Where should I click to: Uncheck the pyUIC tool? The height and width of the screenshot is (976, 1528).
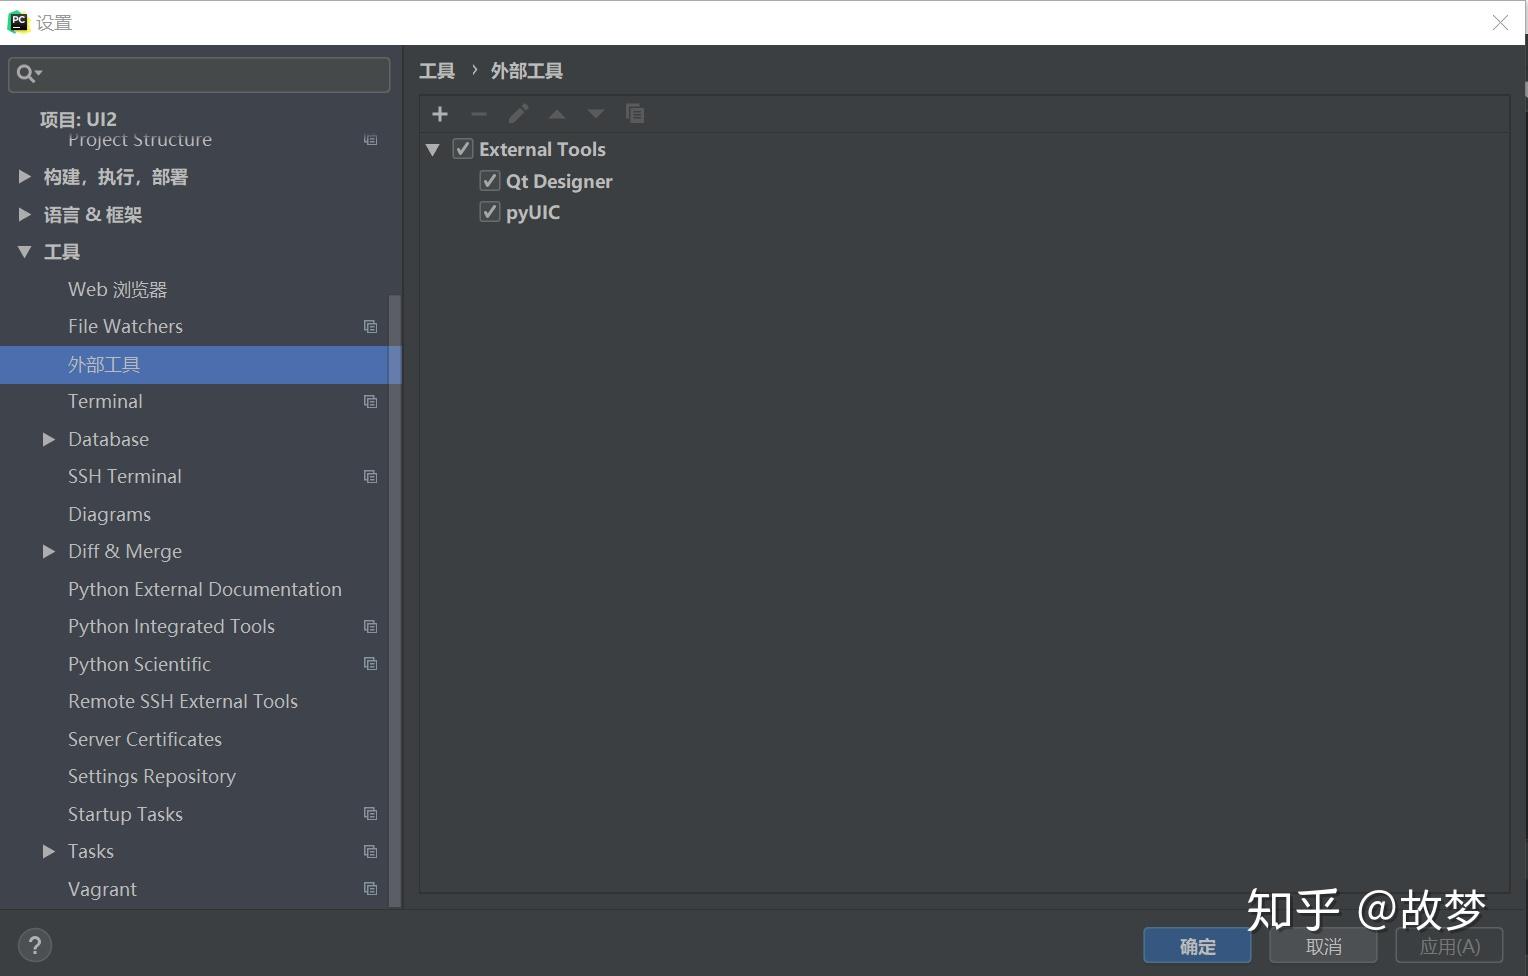pos(489,211)
